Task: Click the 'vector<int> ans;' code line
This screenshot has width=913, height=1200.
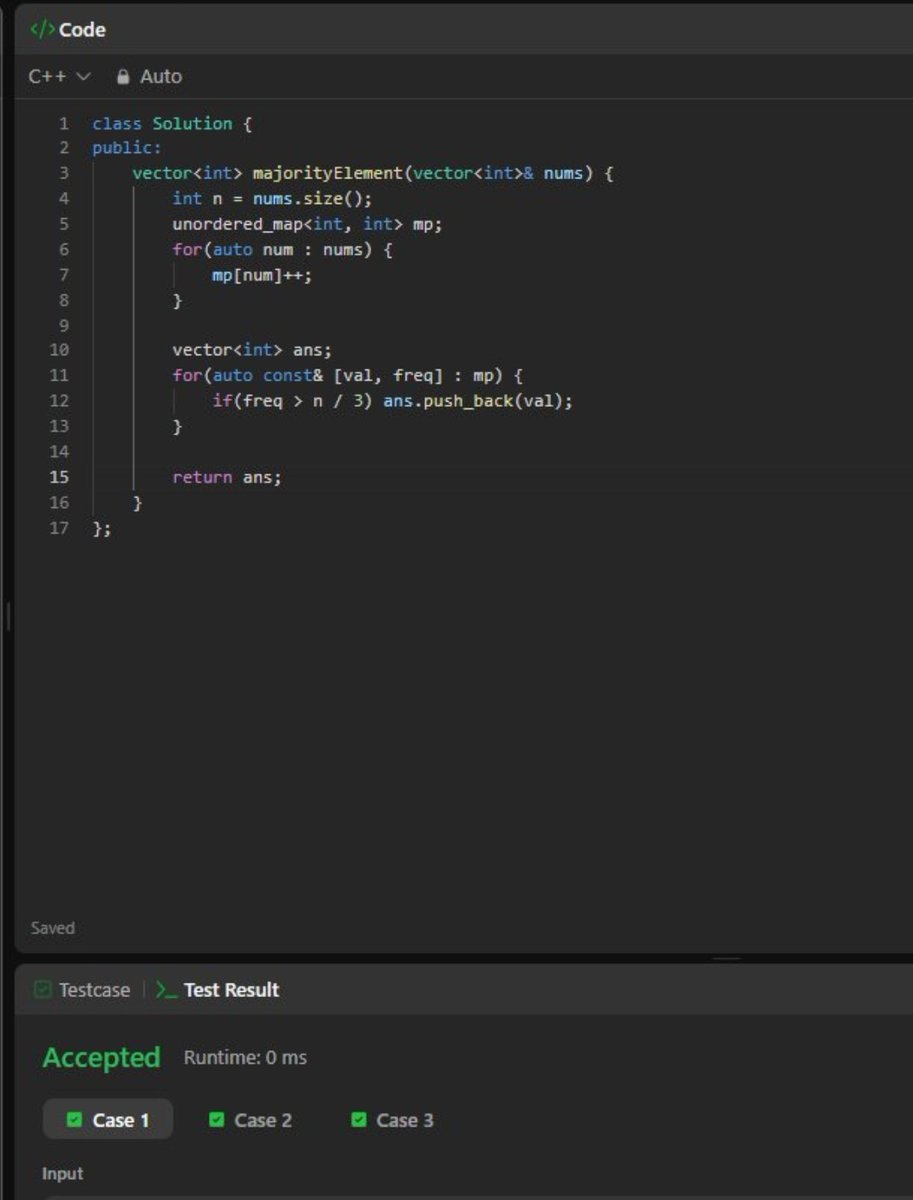Action: [252, 351]
